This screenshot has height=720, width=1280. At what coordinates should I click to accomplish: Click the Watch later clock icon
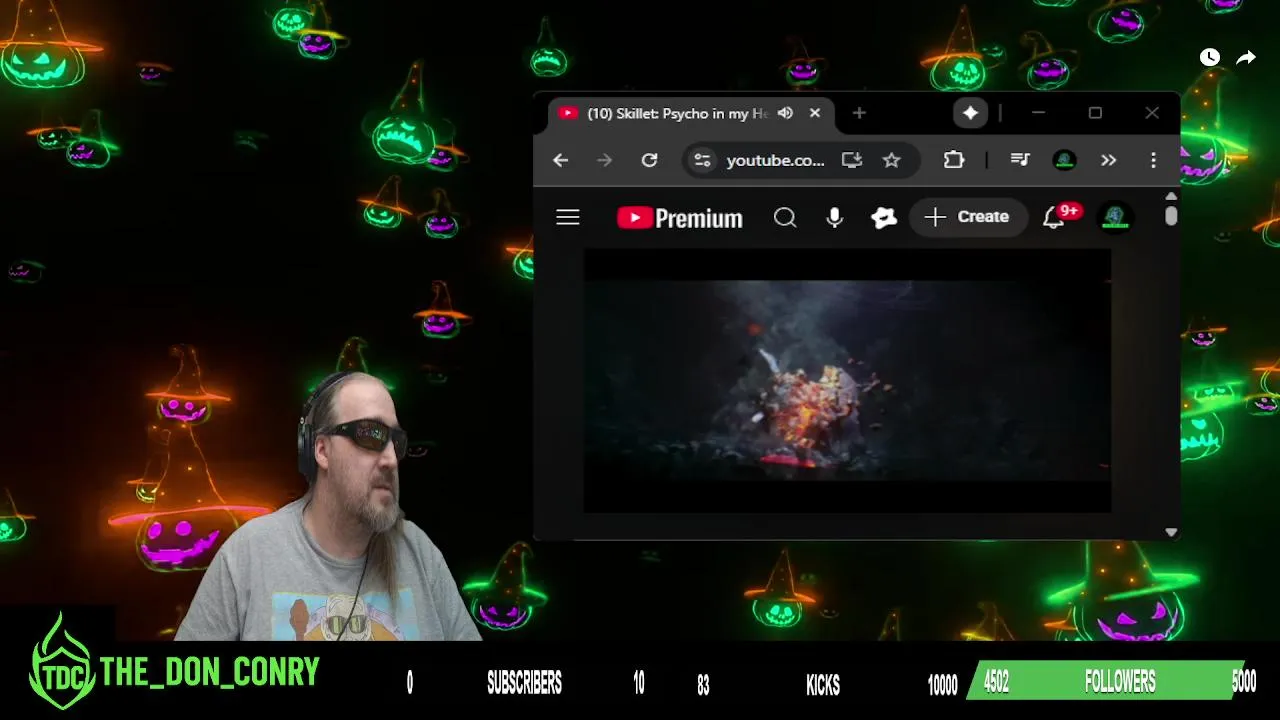pos(1210,57)
